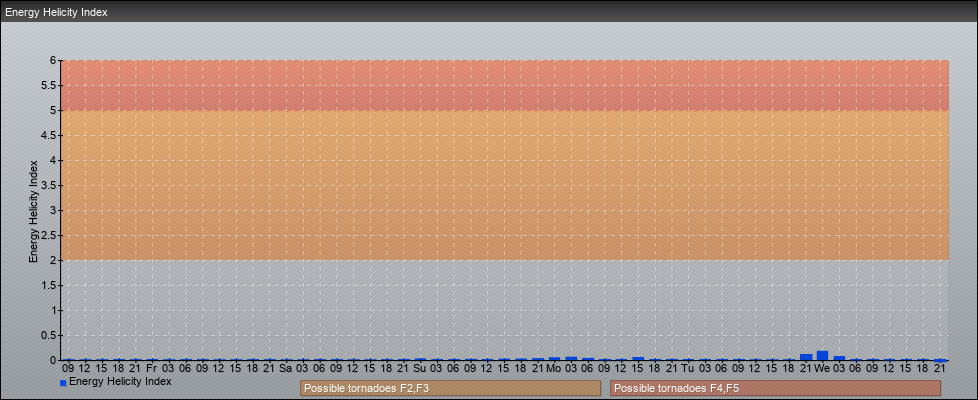Image resolution: width=978 pixels, height=400 pixels.
Task: Click the blue Energy Helicity Index legend marker
Action: click(63, 383)
